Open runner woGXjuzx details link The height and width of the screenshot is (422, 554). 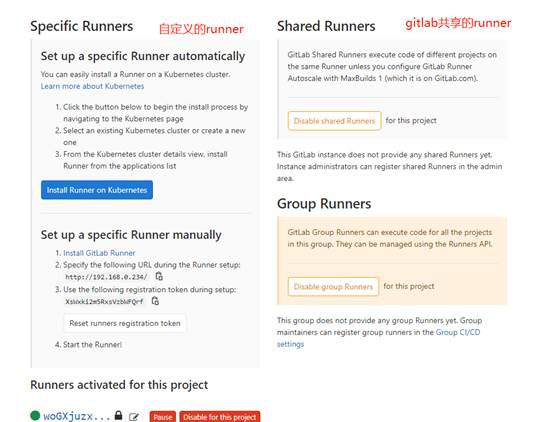pos(77,416)
